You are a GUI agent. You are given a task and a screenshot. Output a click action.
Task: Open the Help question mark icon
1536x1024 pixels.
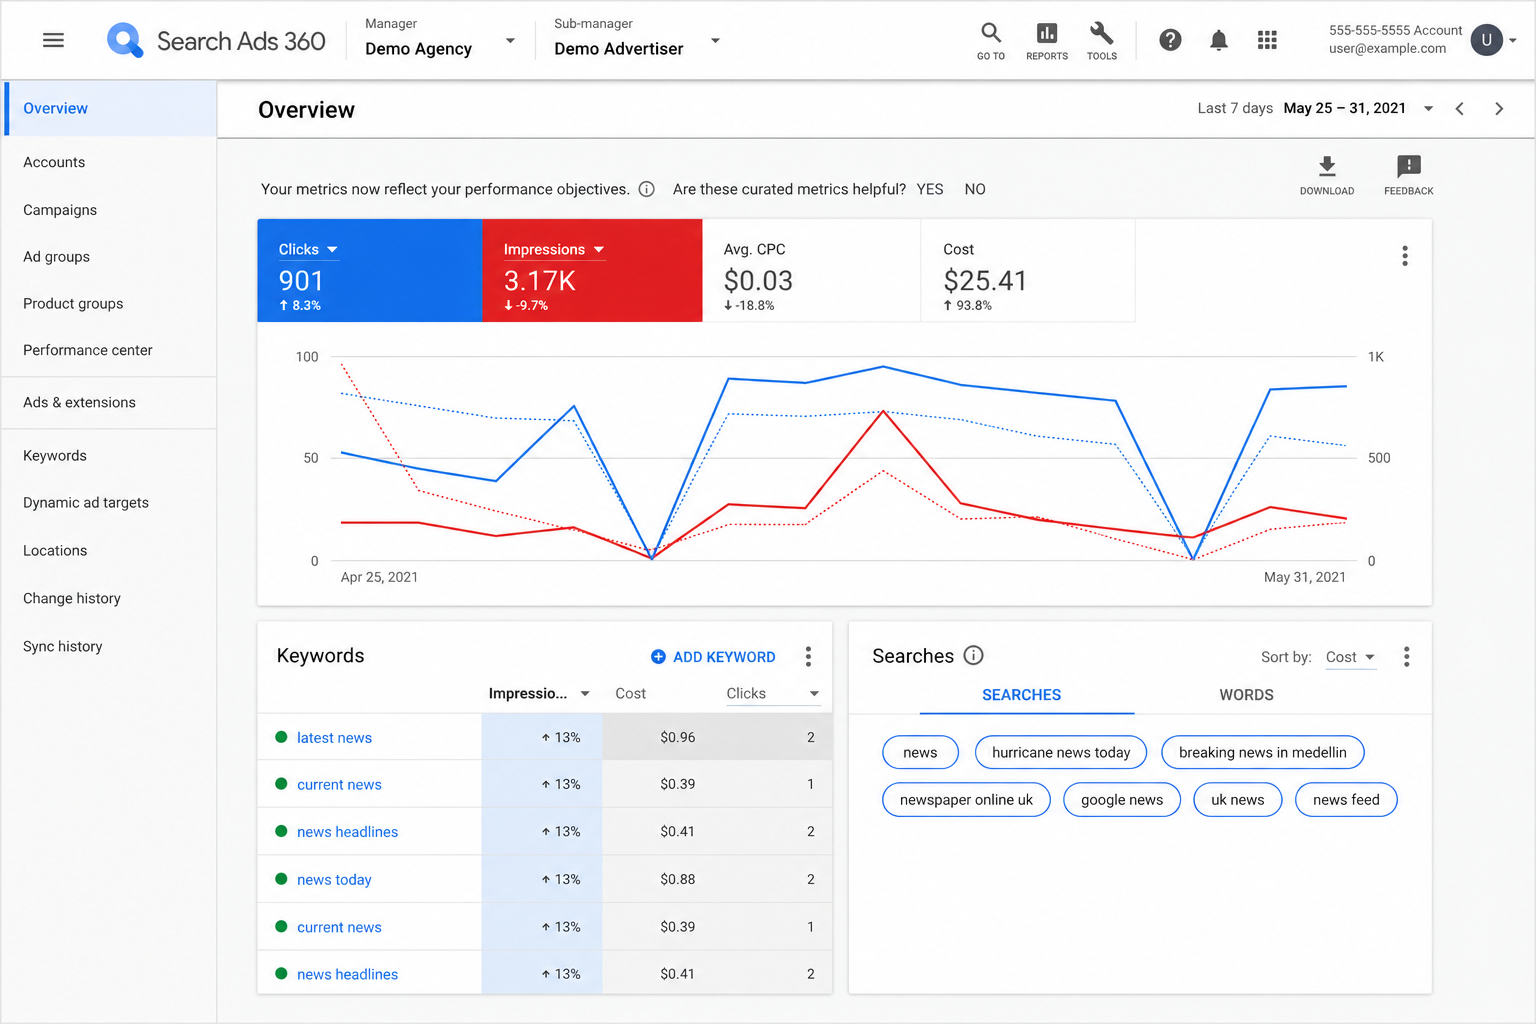[x=1170, y=40]
